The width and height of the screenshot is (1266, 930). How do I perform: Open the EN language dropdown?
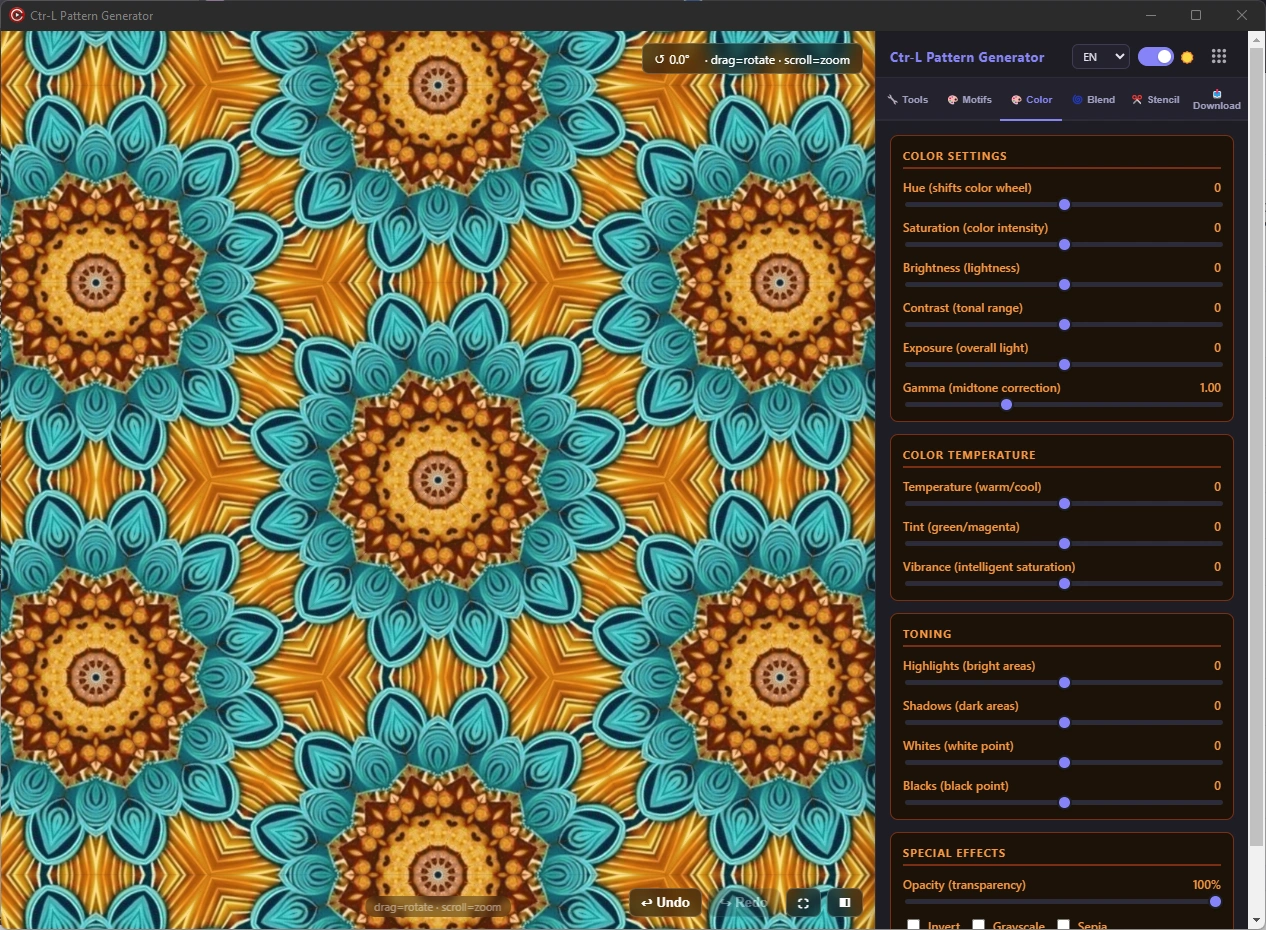pyautogui.click(x=1100, y=57)
